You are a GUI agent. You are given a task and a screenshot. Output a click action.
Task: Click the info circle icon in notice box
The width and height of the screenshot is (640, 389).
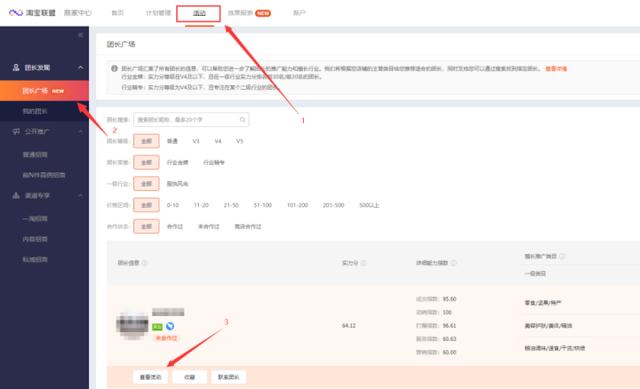tap(114, 69)
